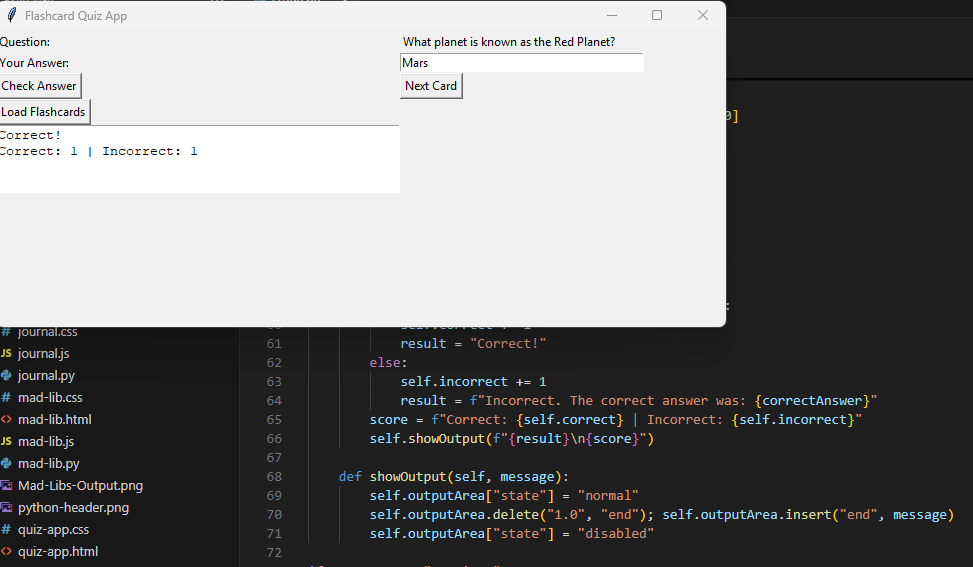This screenshot has width=973, height=567.
Task: Click the outputArea state = "normal" line
Action: [504, 496]
